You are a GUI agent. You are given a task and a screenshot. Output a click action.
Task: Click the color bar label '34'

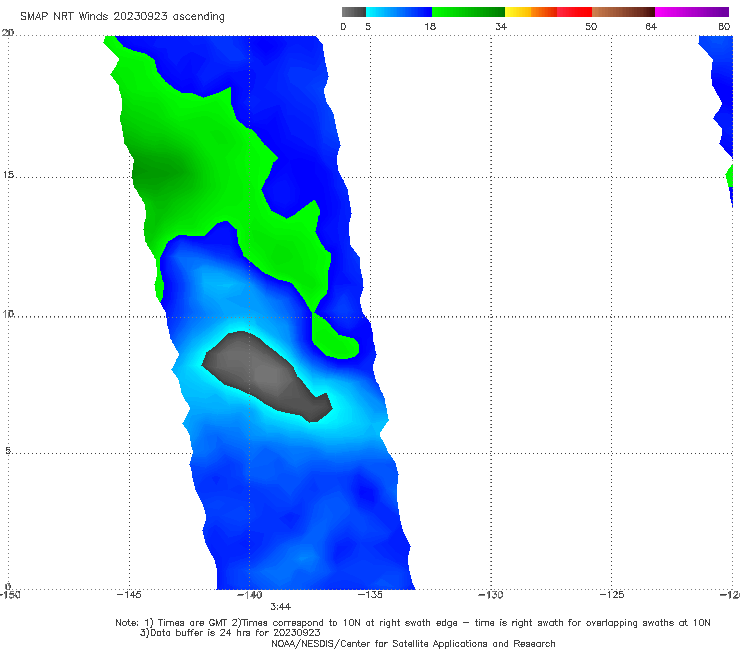(x=501, y=26)
